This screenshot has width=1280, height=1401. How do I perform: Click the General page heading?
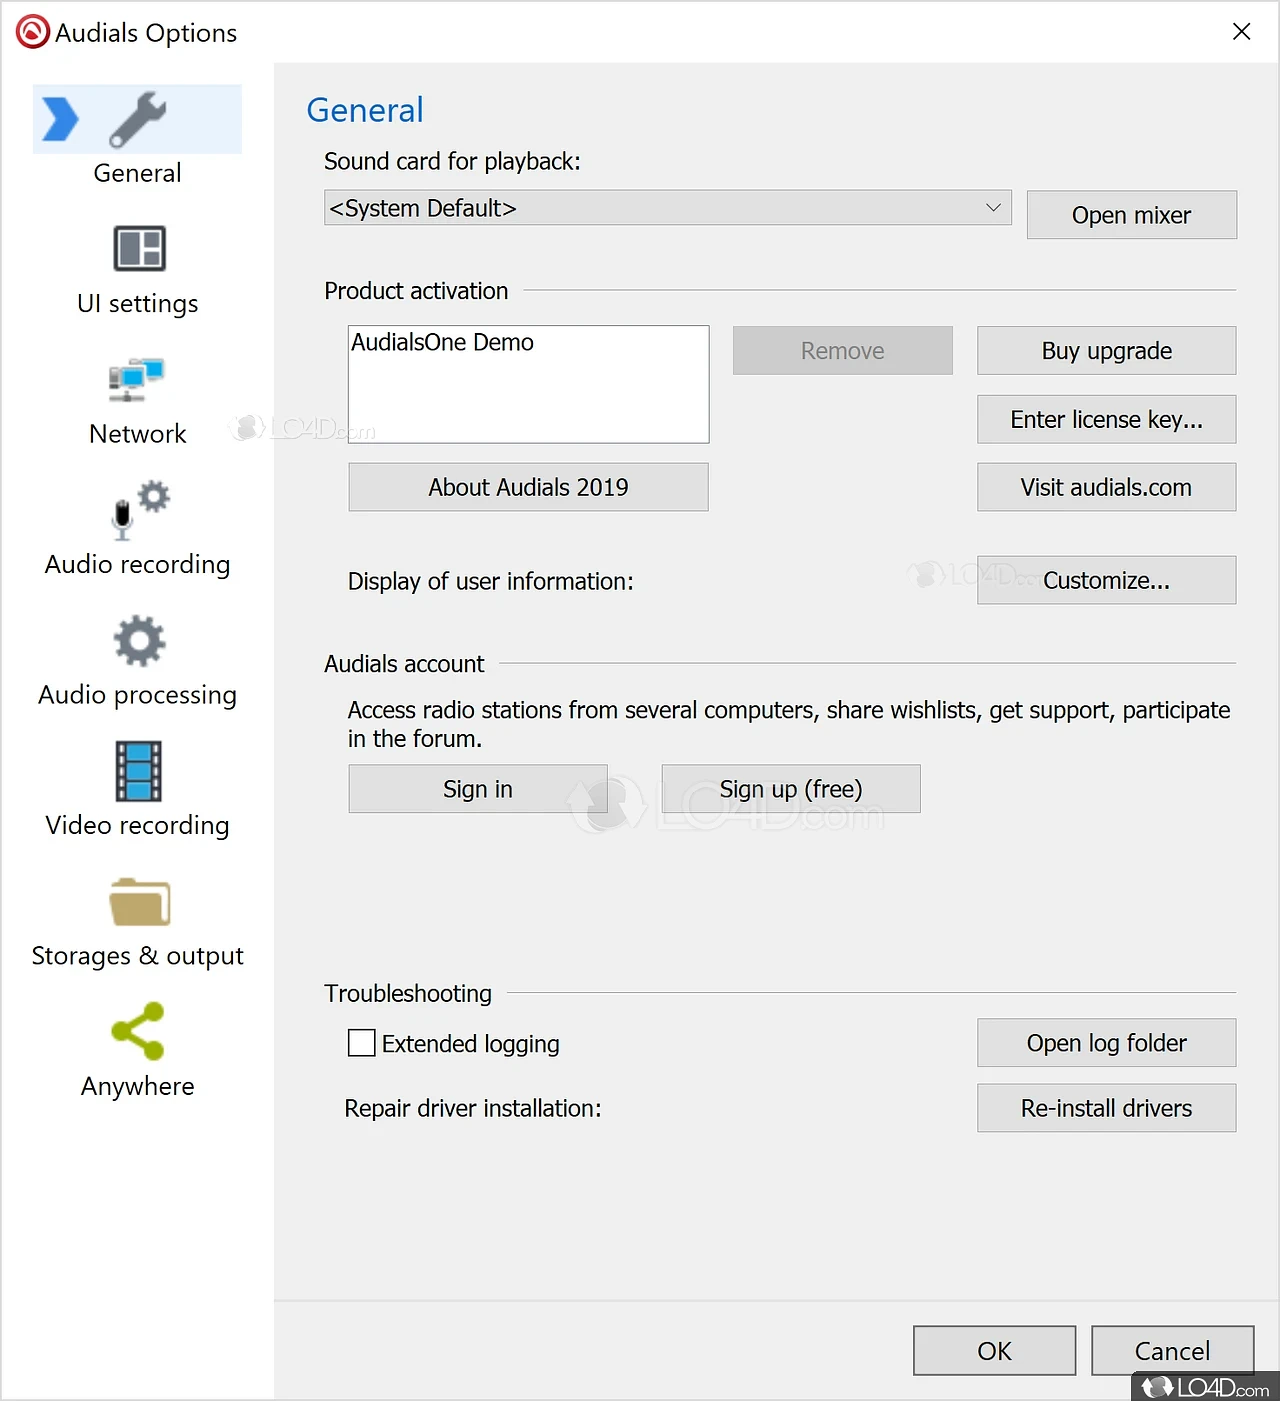tap(365, 110)
